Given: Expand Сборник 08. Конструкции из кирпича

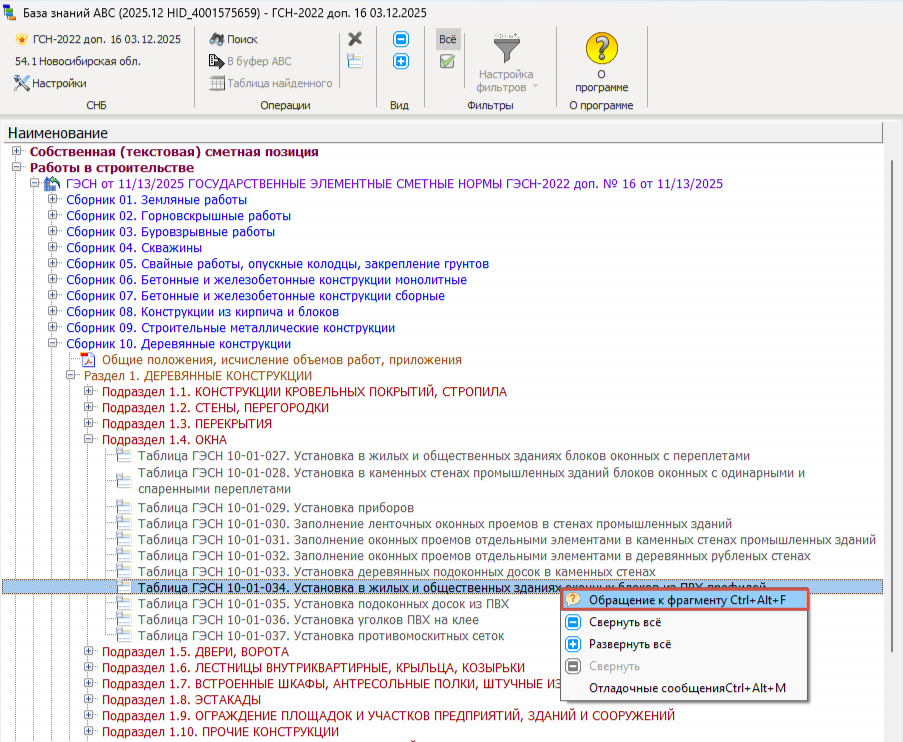Looking at the screenshot, I should coord(52,311).
